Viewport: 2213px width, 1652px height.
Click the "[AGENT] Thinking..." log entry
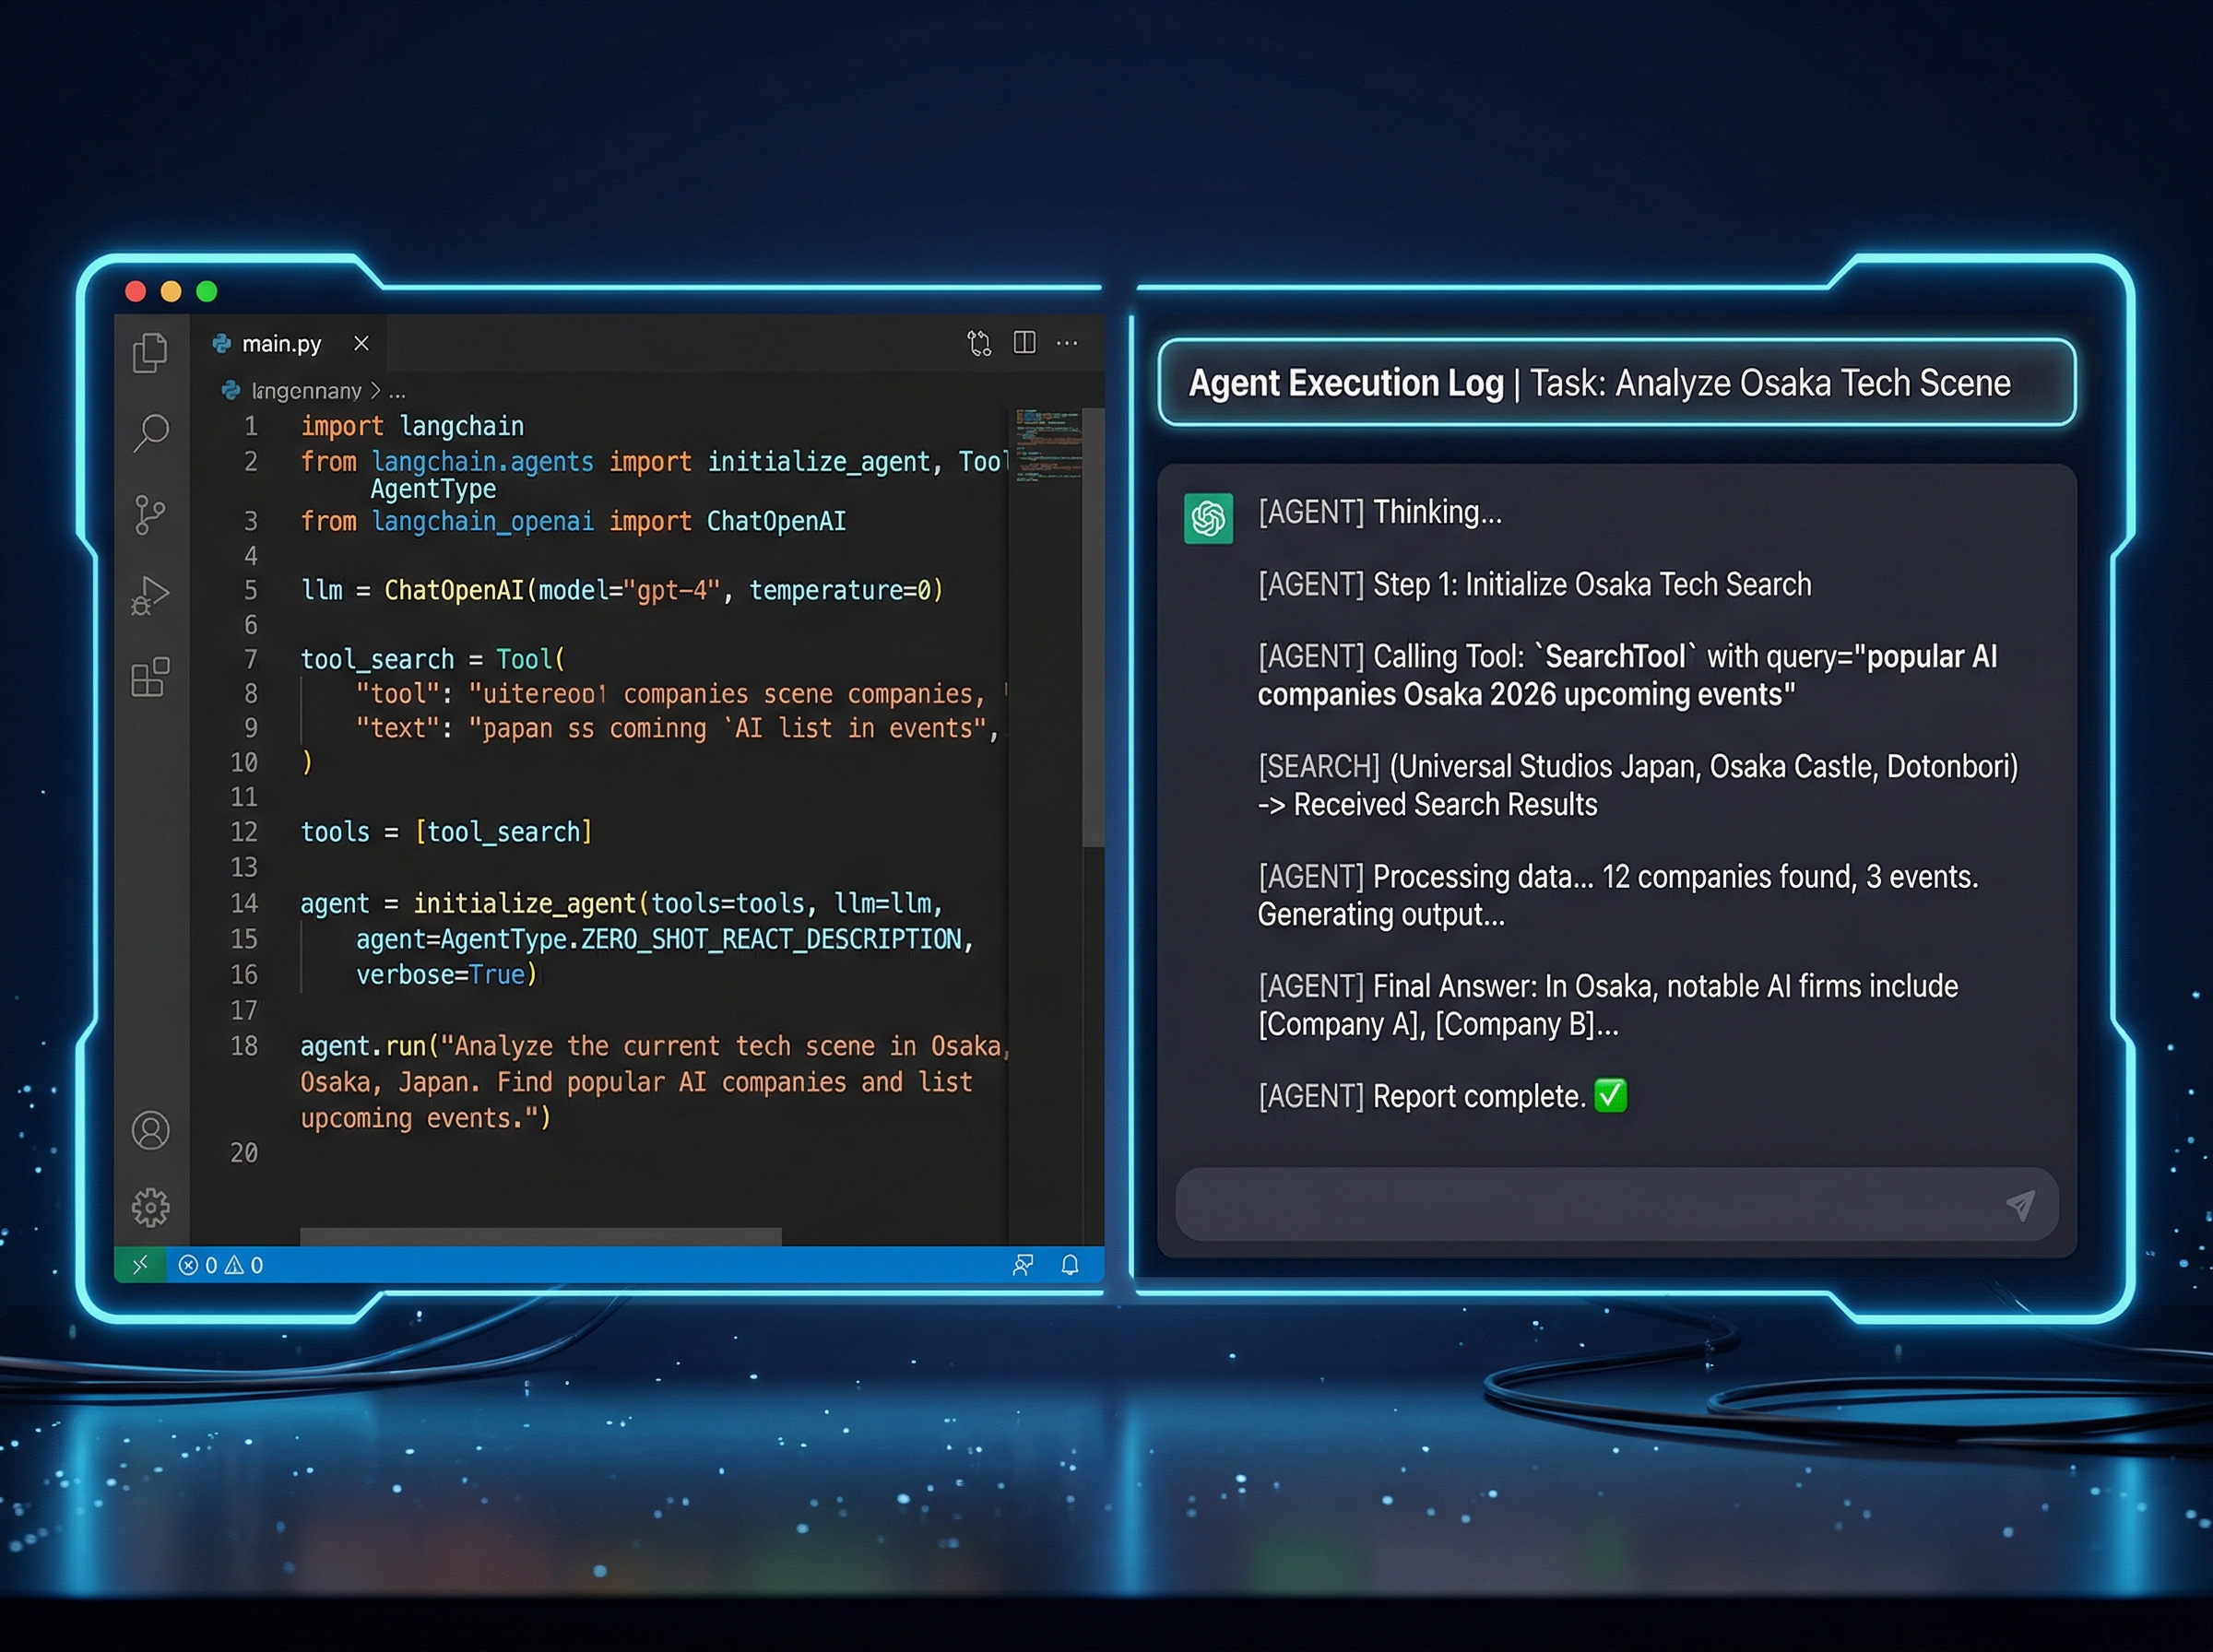pyautogui.click(x=1380, y=512)
